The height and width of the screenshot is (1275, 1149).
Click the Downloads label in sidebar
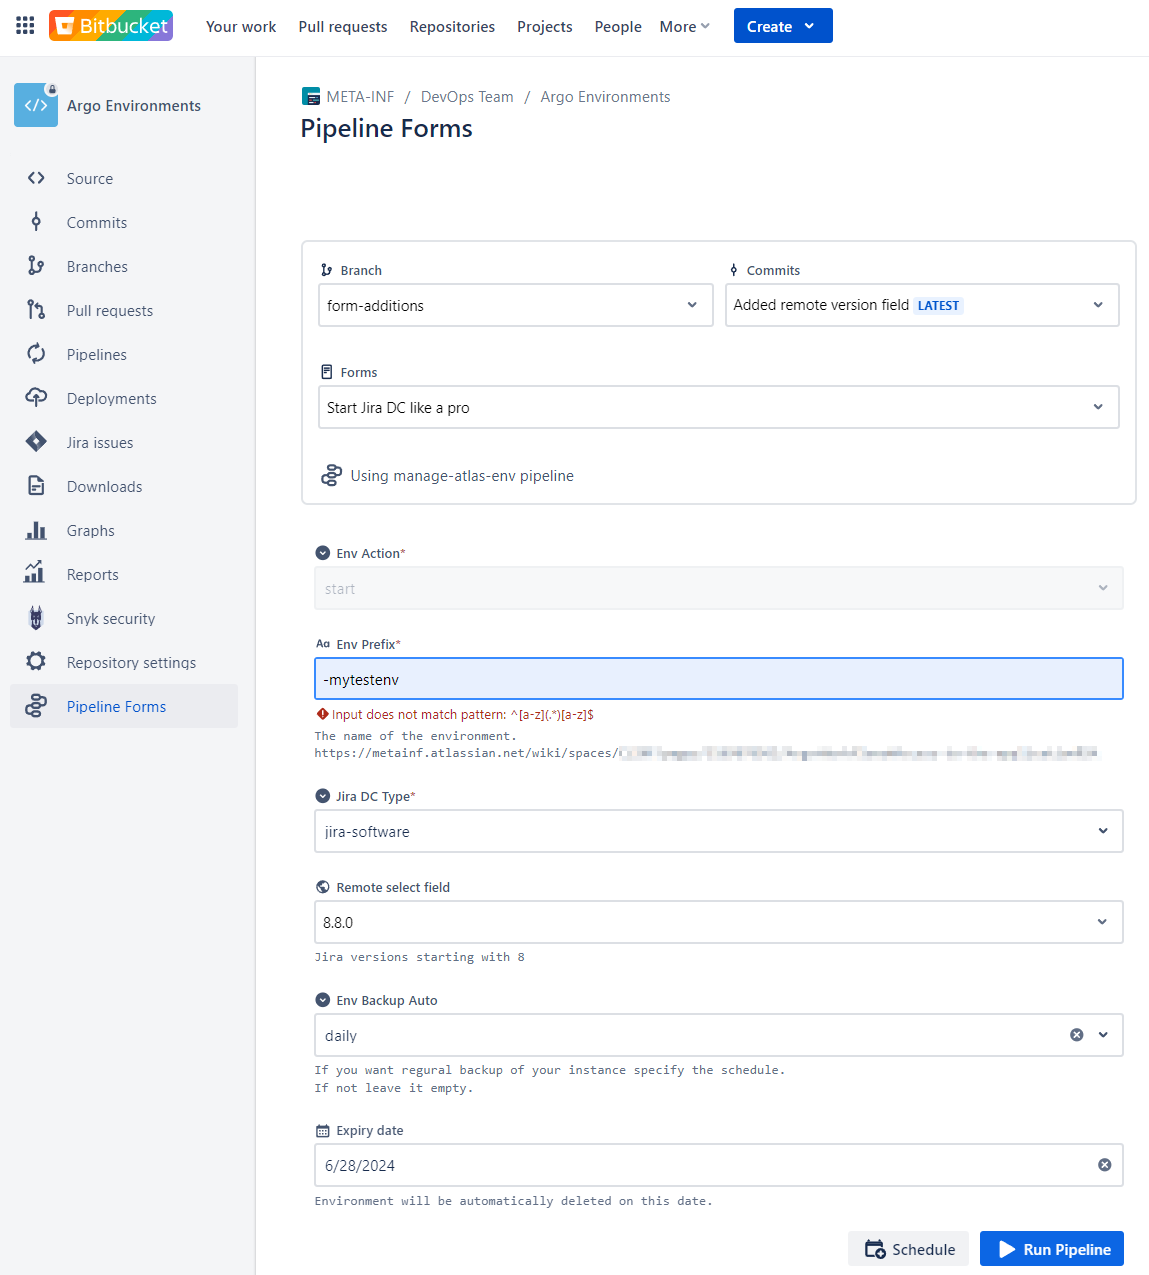[x=105, y=487]
